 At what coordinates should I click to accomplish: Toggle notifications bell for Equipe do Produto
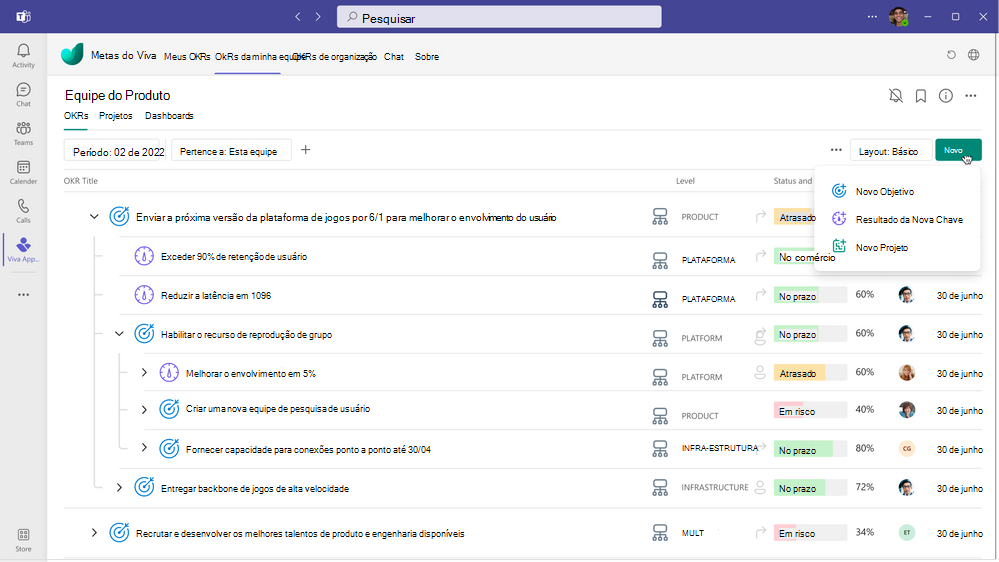tap(896, 96)
